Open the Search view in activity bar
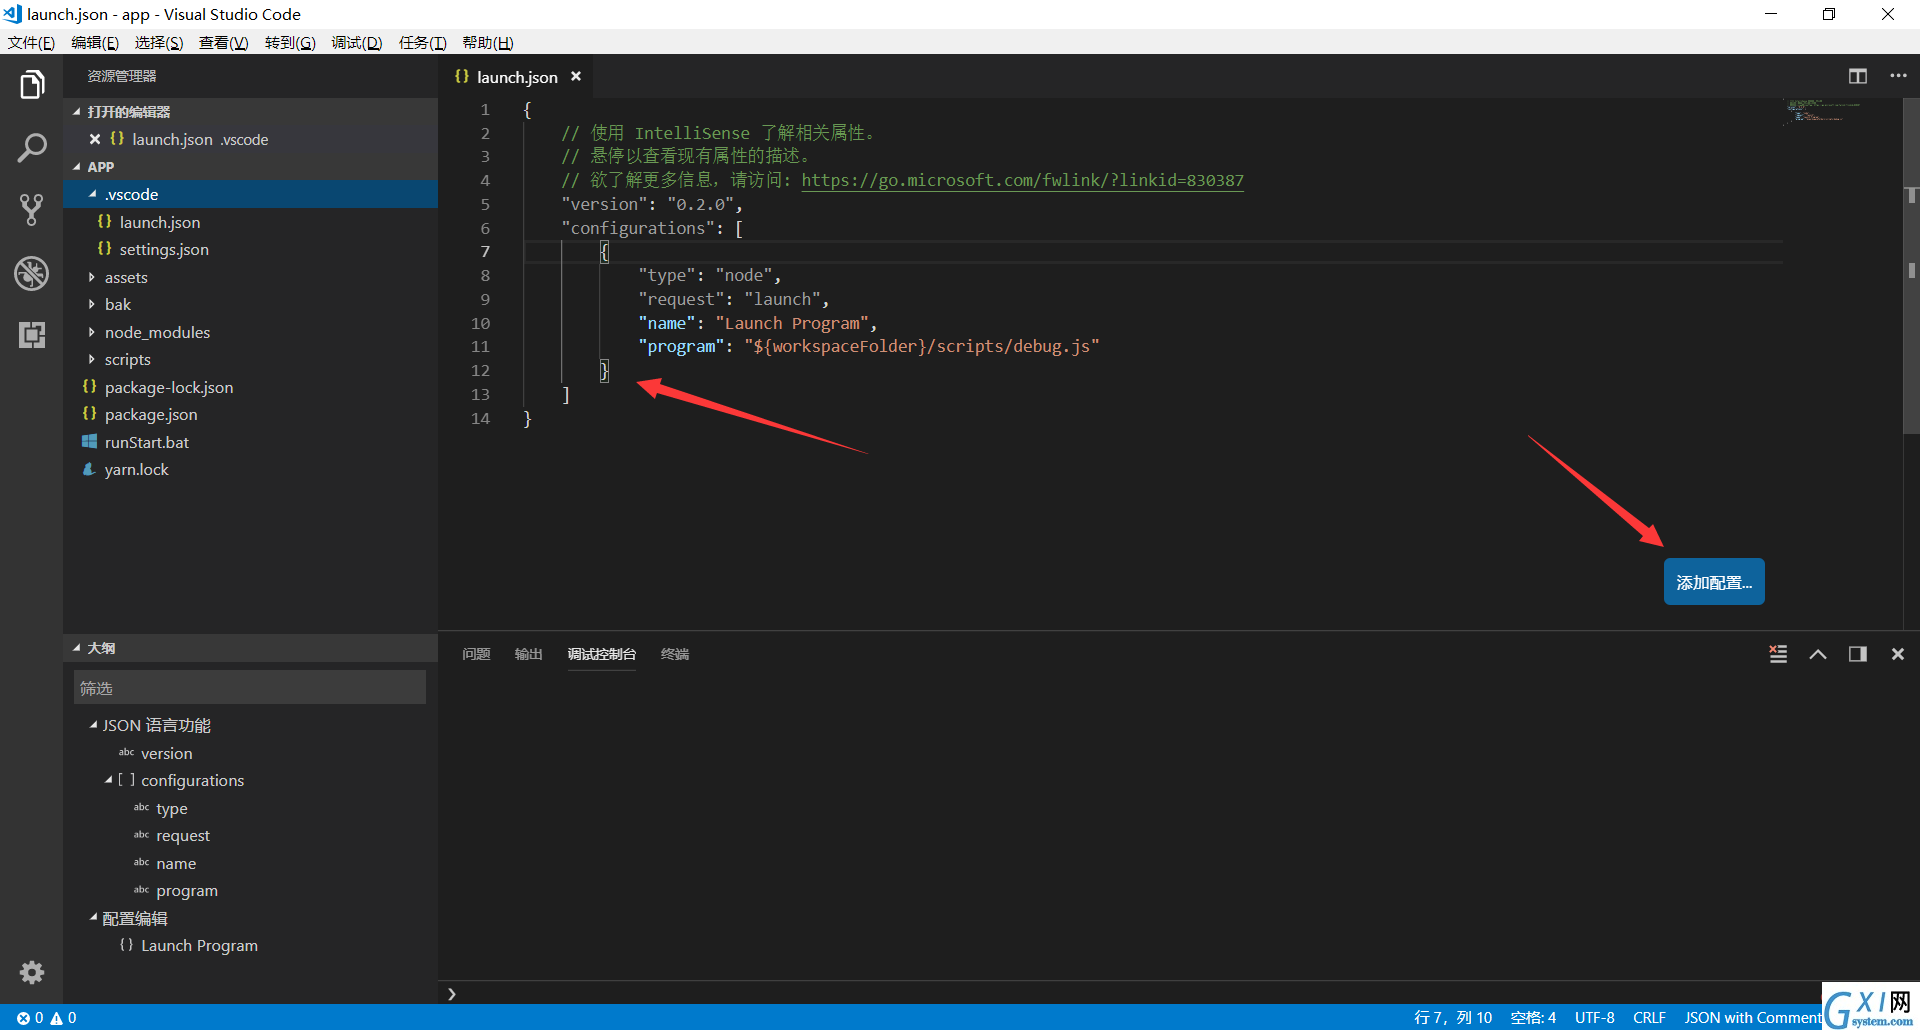The image size is (1920, 1030). [x=32, y=148]
